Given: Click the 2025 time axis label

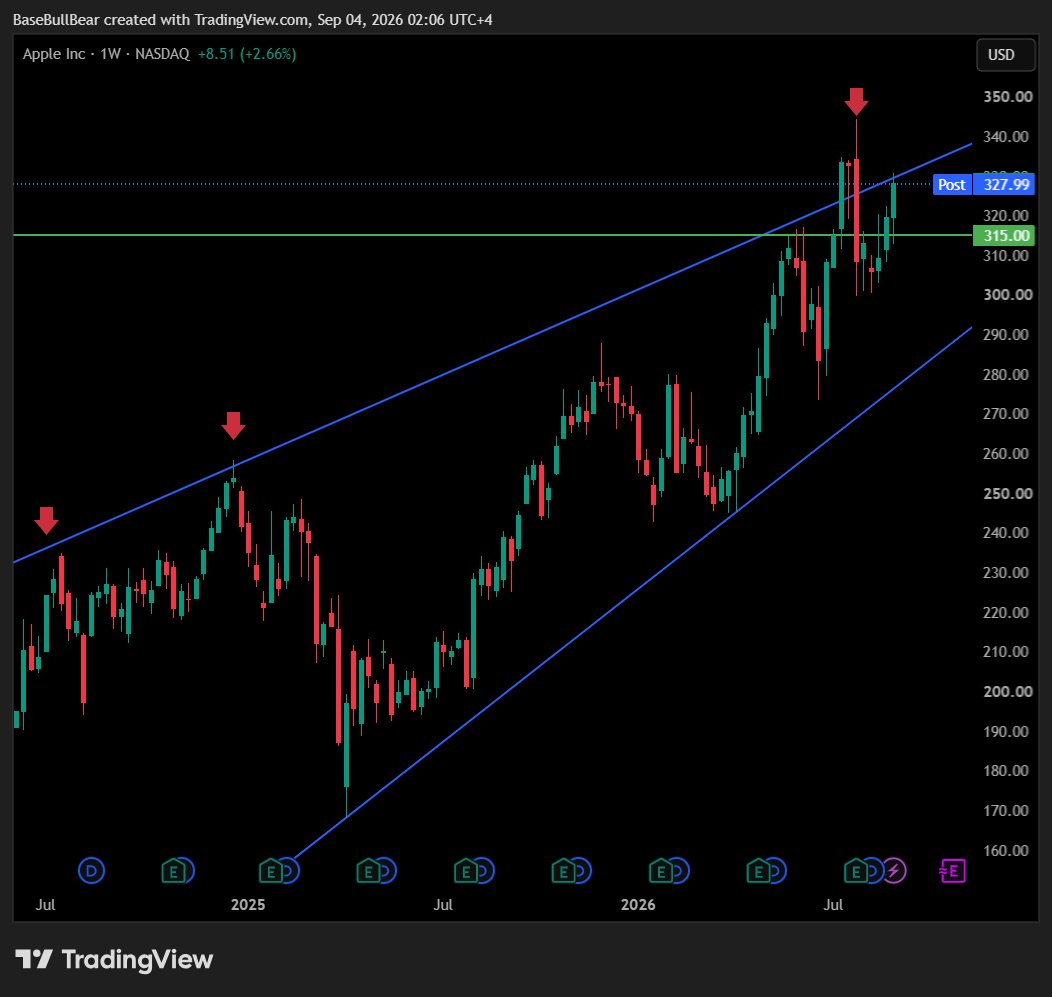Looking at the screenshot, I should pos(248,904).
